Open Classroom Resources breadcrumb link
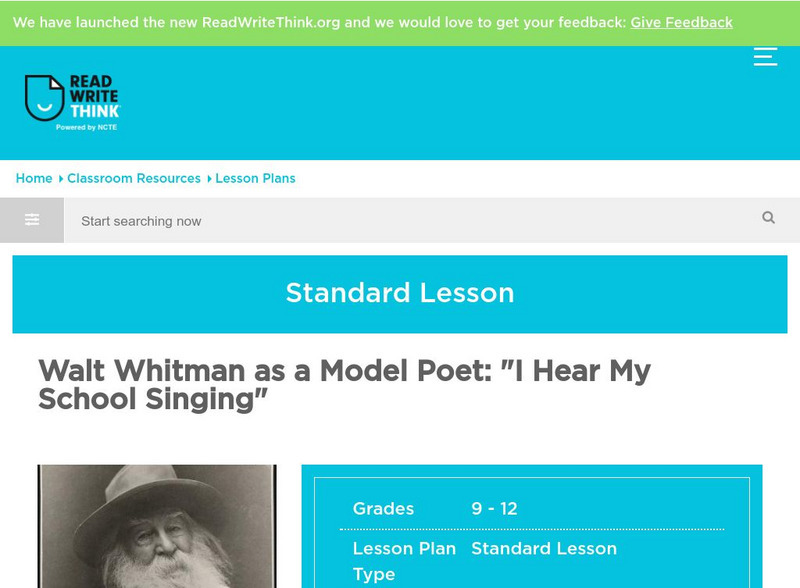Screen dimensions: 800x588 click(x=134, y=178)
